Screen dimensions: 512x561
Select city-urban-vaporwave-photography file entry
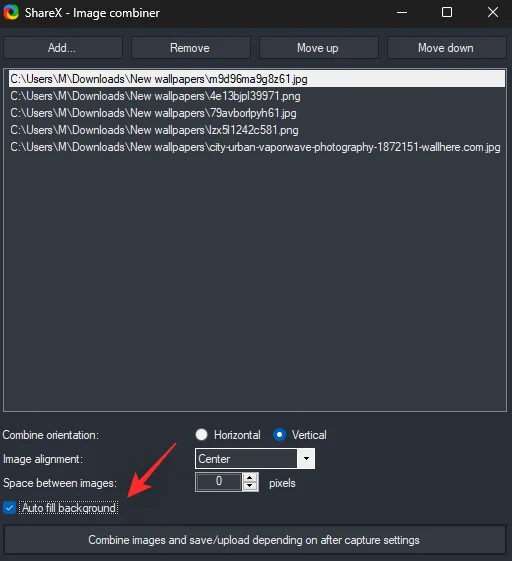click(257, 147)
